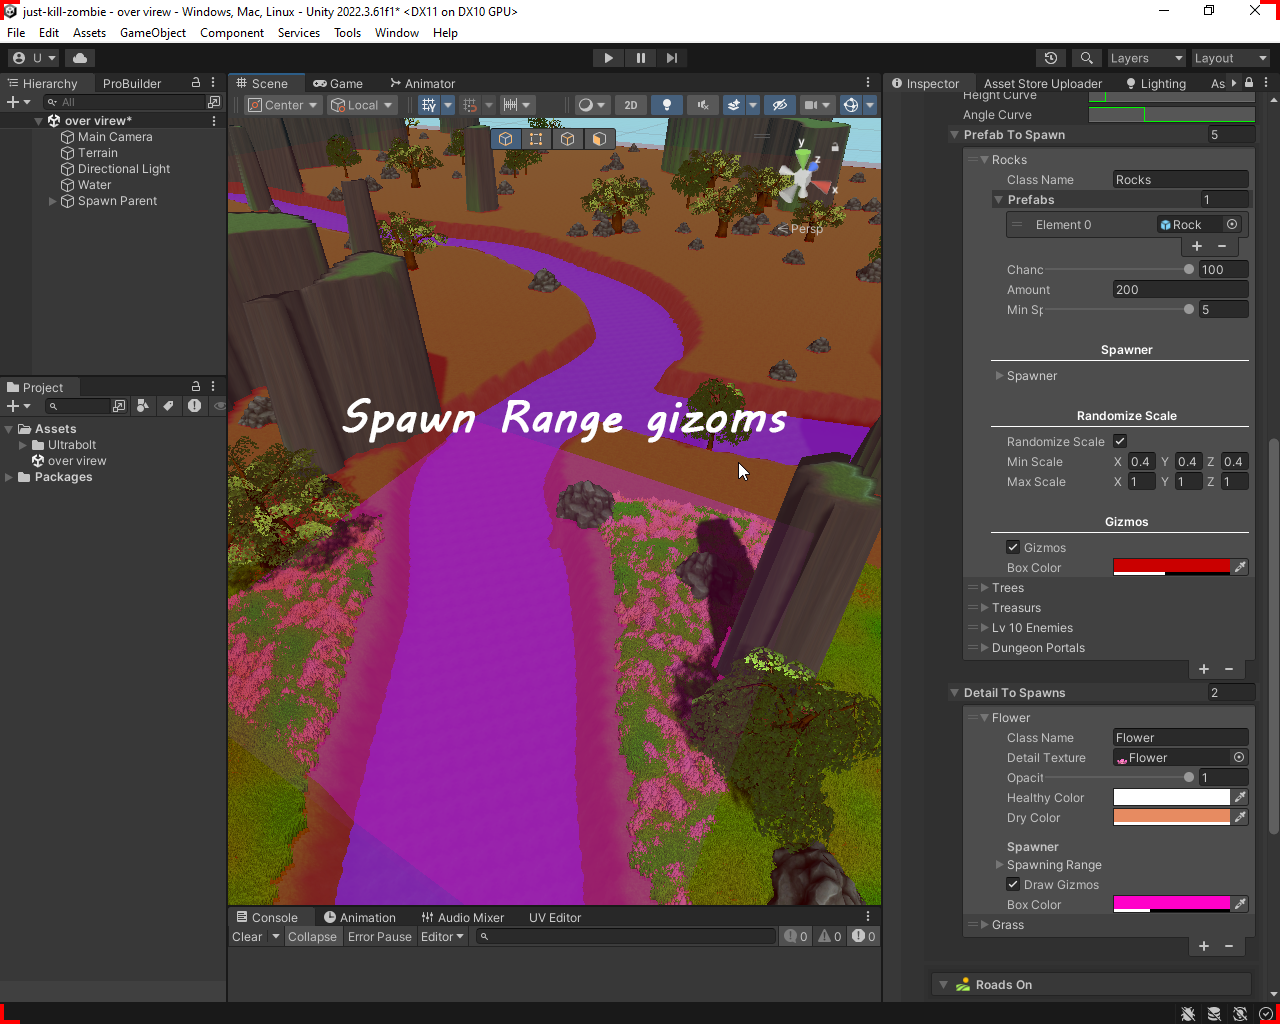Select ProBuilder Edge selection mode
The image size is (1280, 1024).
tap(568, 139)
